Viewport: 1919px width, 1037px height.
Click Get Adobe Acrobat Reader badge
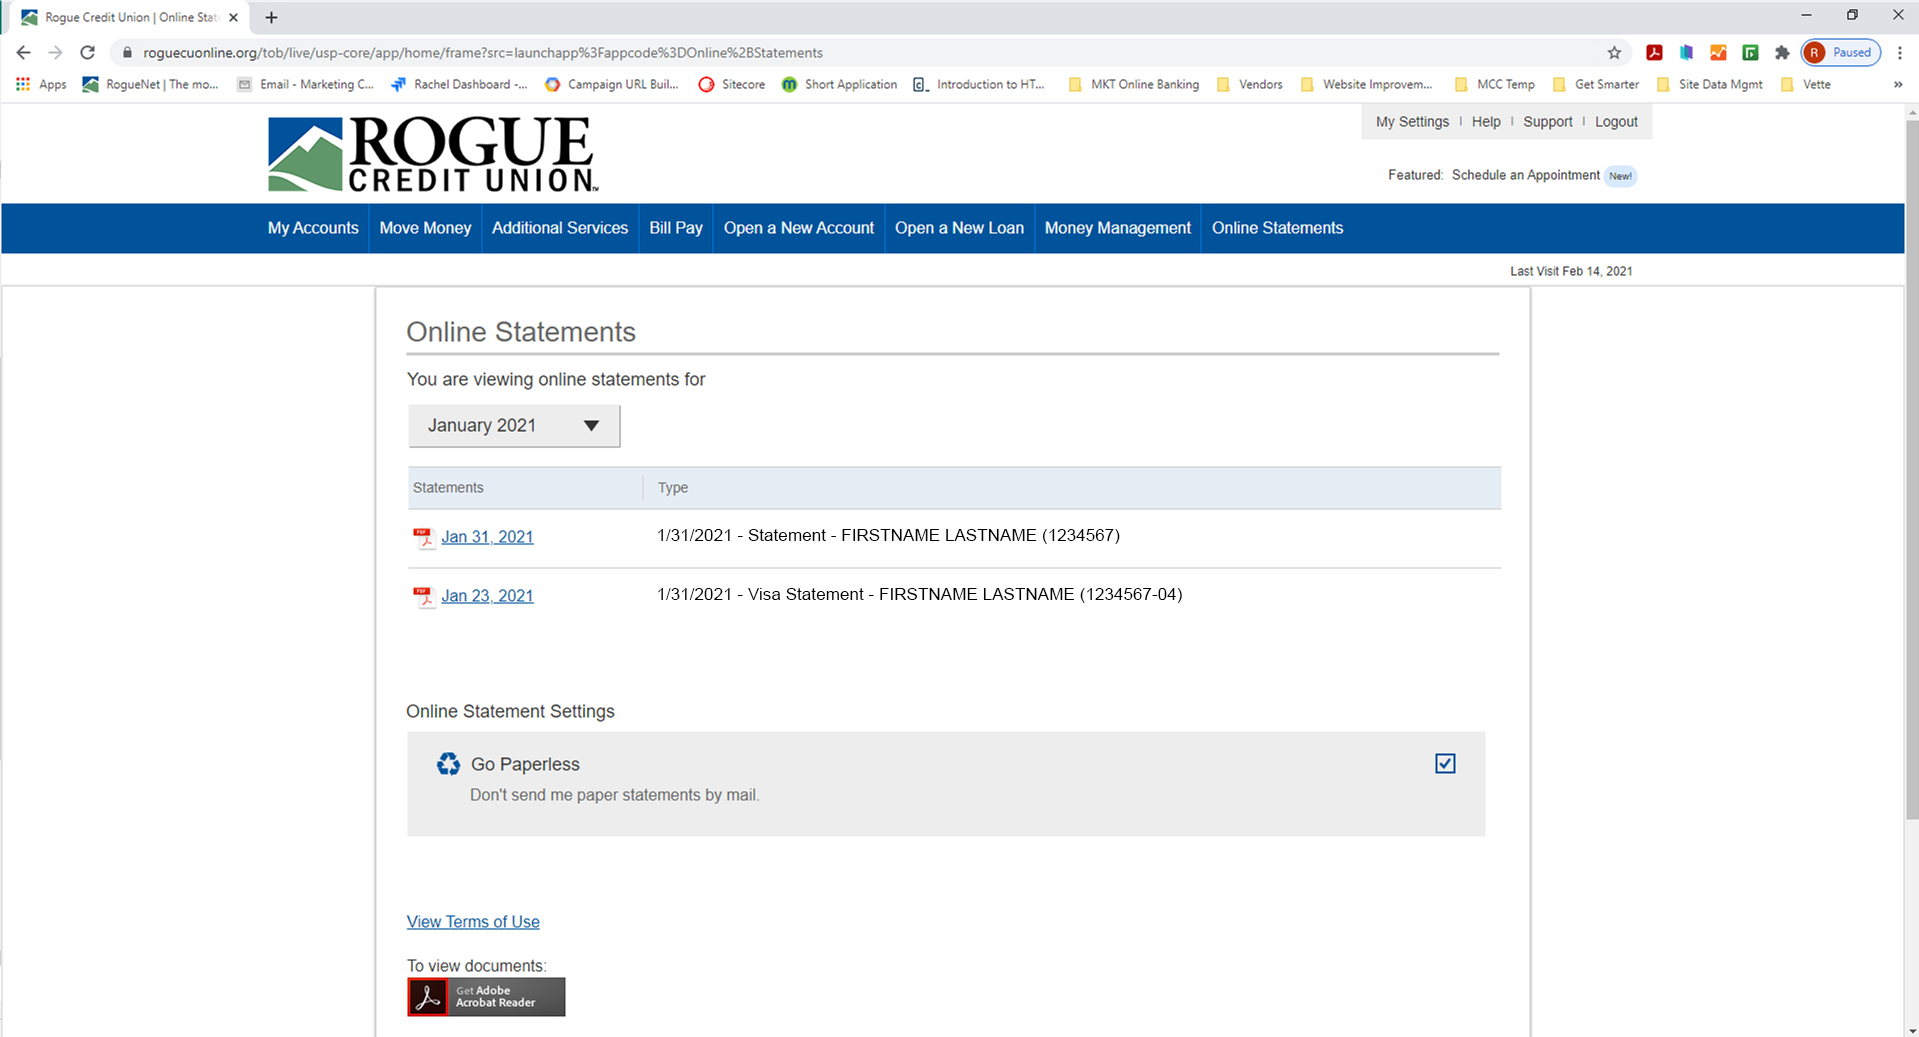click(486, 997)
